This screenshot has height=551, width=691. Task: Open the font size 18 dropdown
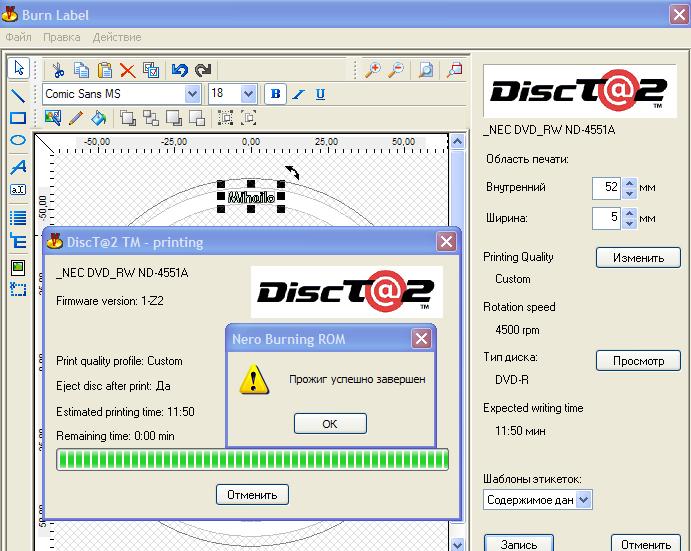tap(248, 94)
